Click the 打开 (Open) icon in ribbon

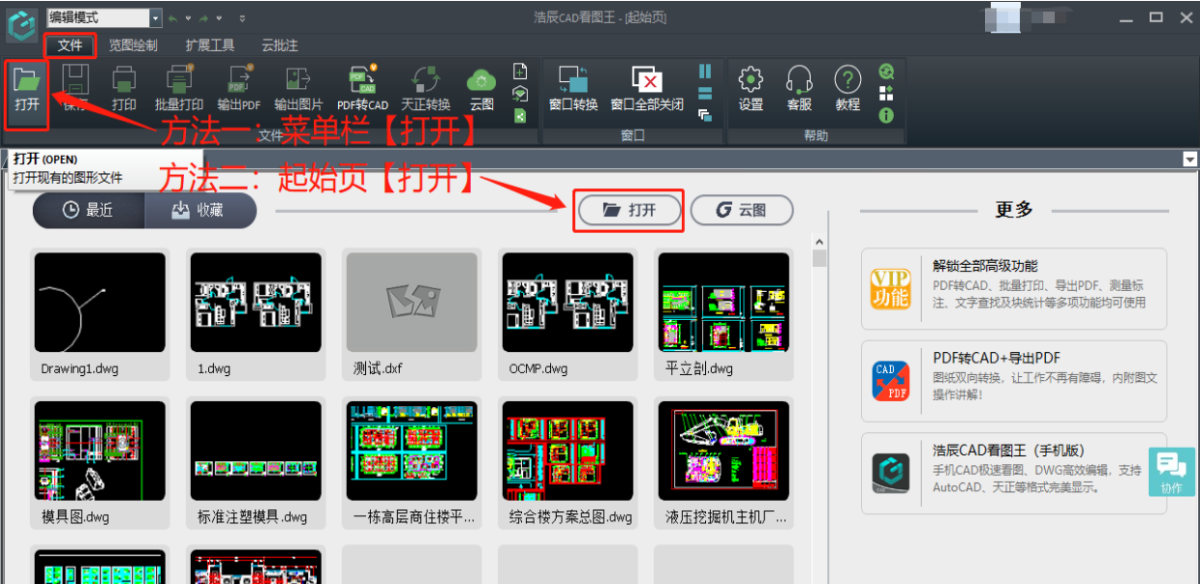click(27, 88)
